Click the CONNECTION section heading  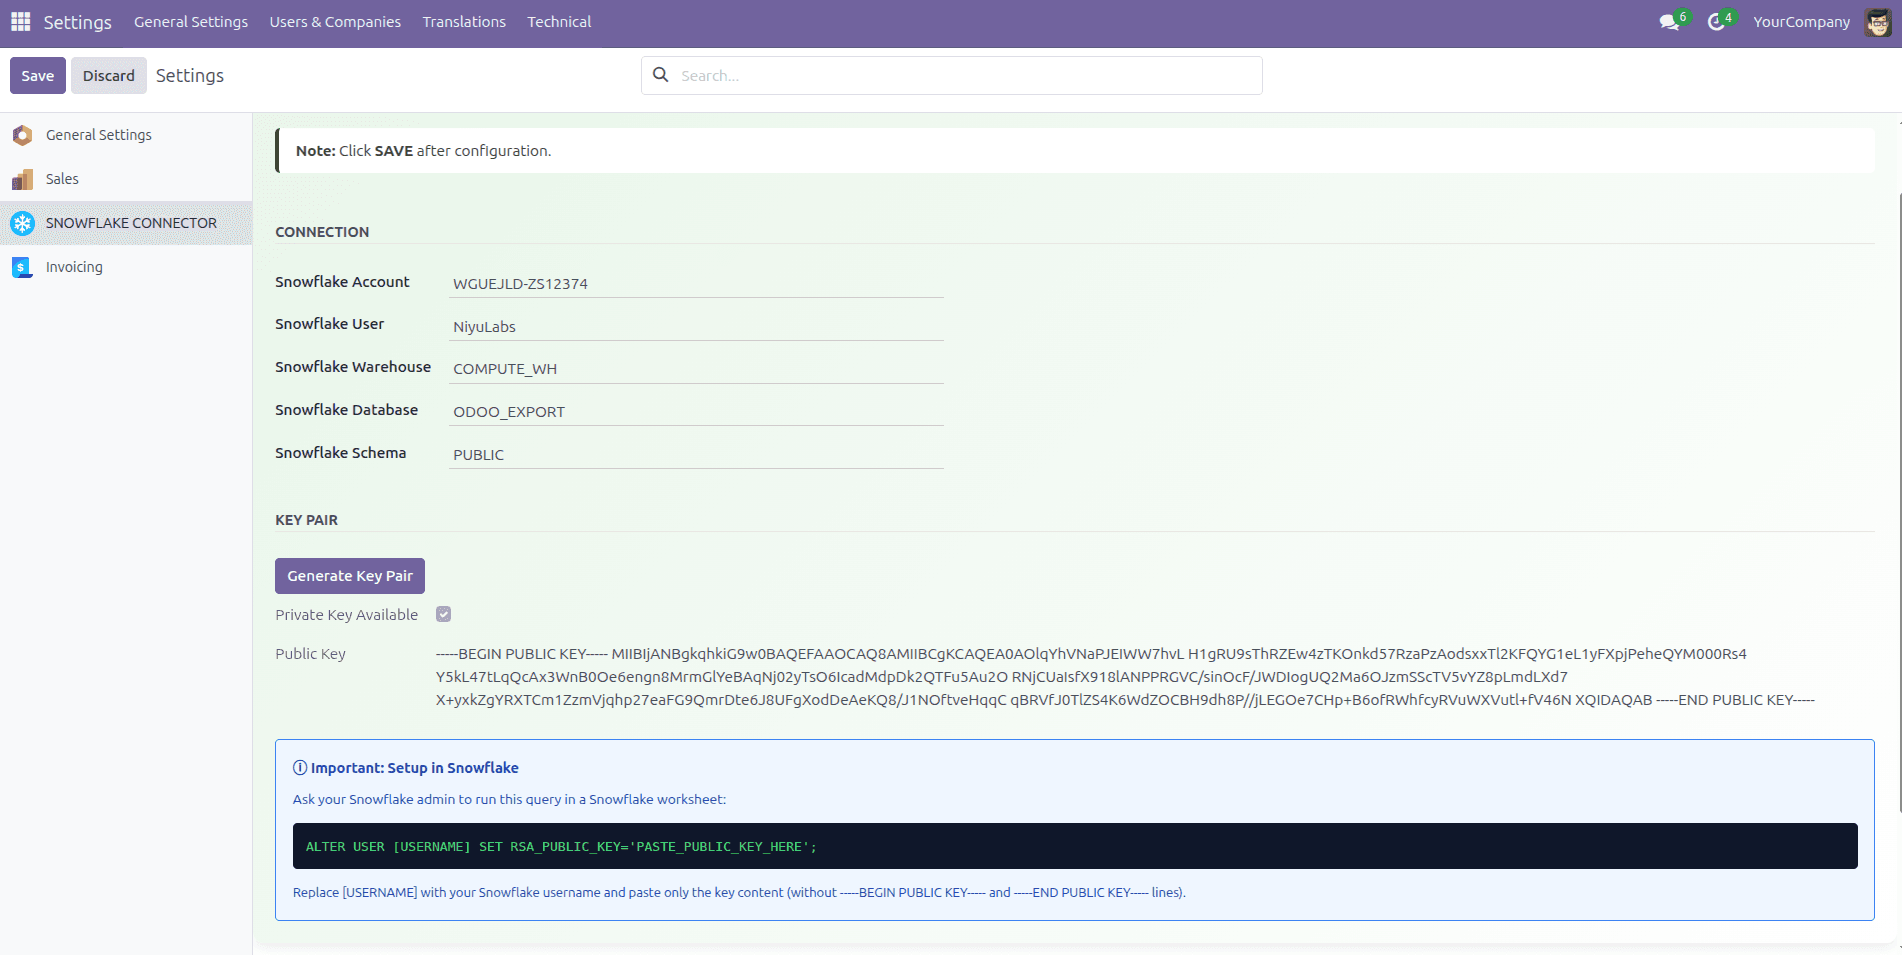[322, 232]
